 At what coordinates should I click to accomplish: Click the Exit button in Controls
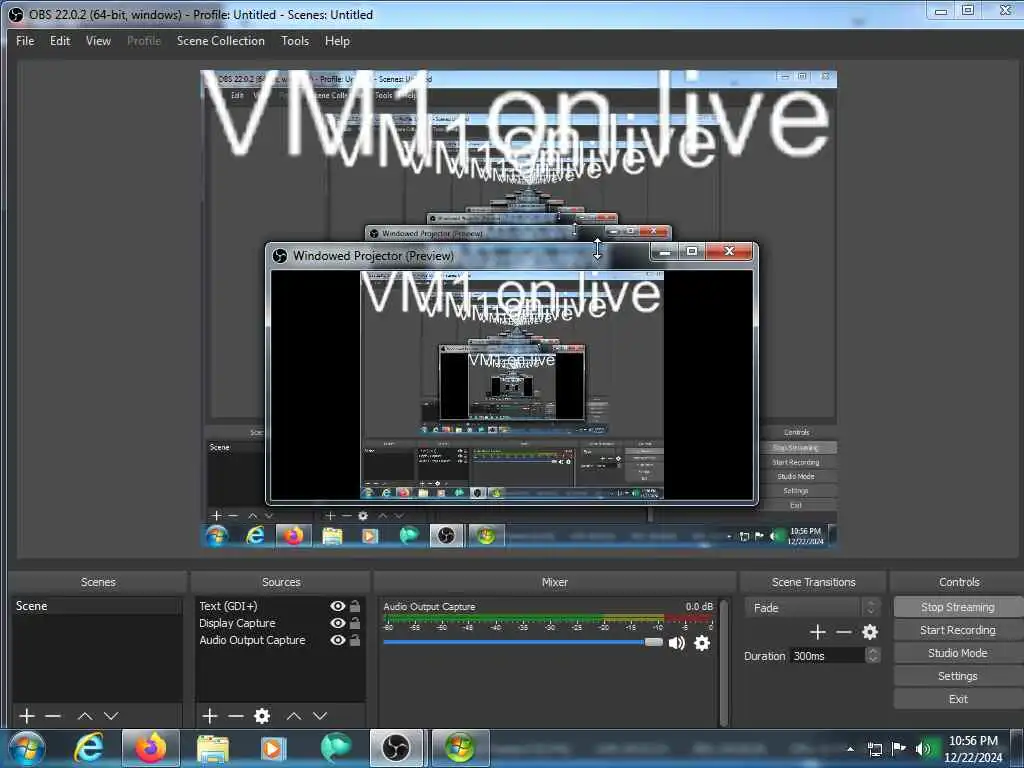pos(957,699)
